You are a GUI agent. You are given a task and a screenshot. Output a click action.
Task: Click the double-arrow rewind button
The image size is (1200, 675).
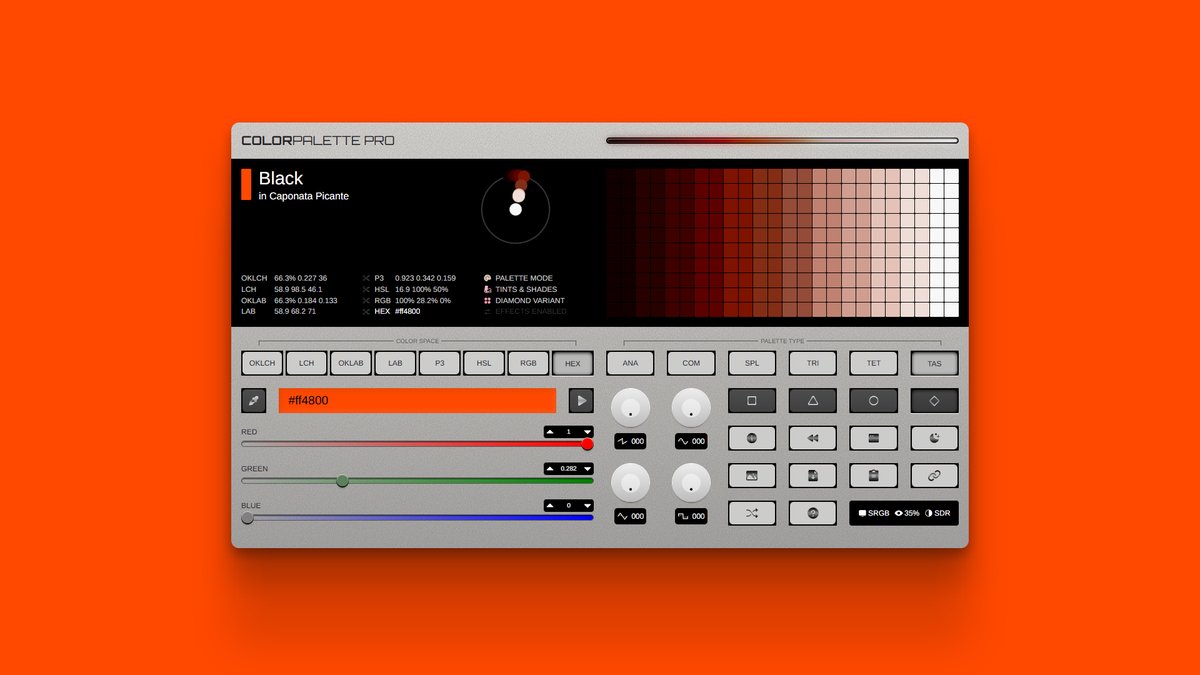pos(813,438)
